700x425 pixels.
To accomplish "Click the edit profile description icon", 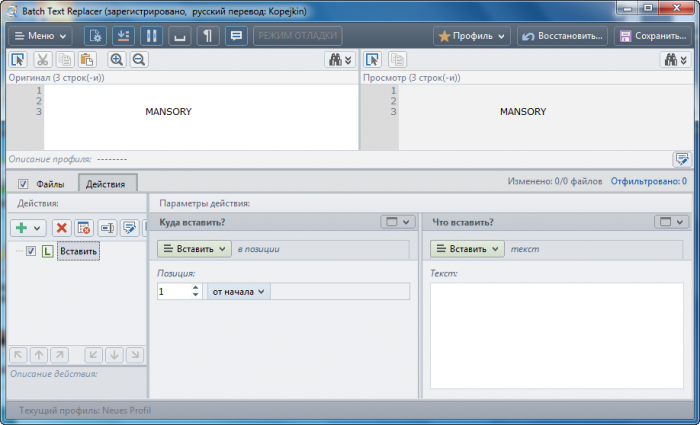I will coord(682,159).
